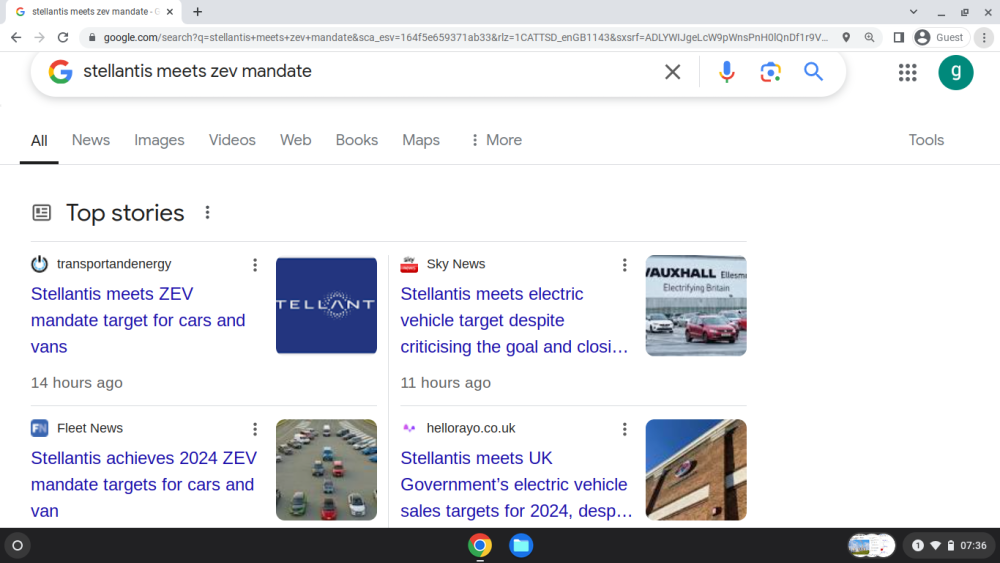Click the '11 hours ago' timestamp

coord(446,383)
